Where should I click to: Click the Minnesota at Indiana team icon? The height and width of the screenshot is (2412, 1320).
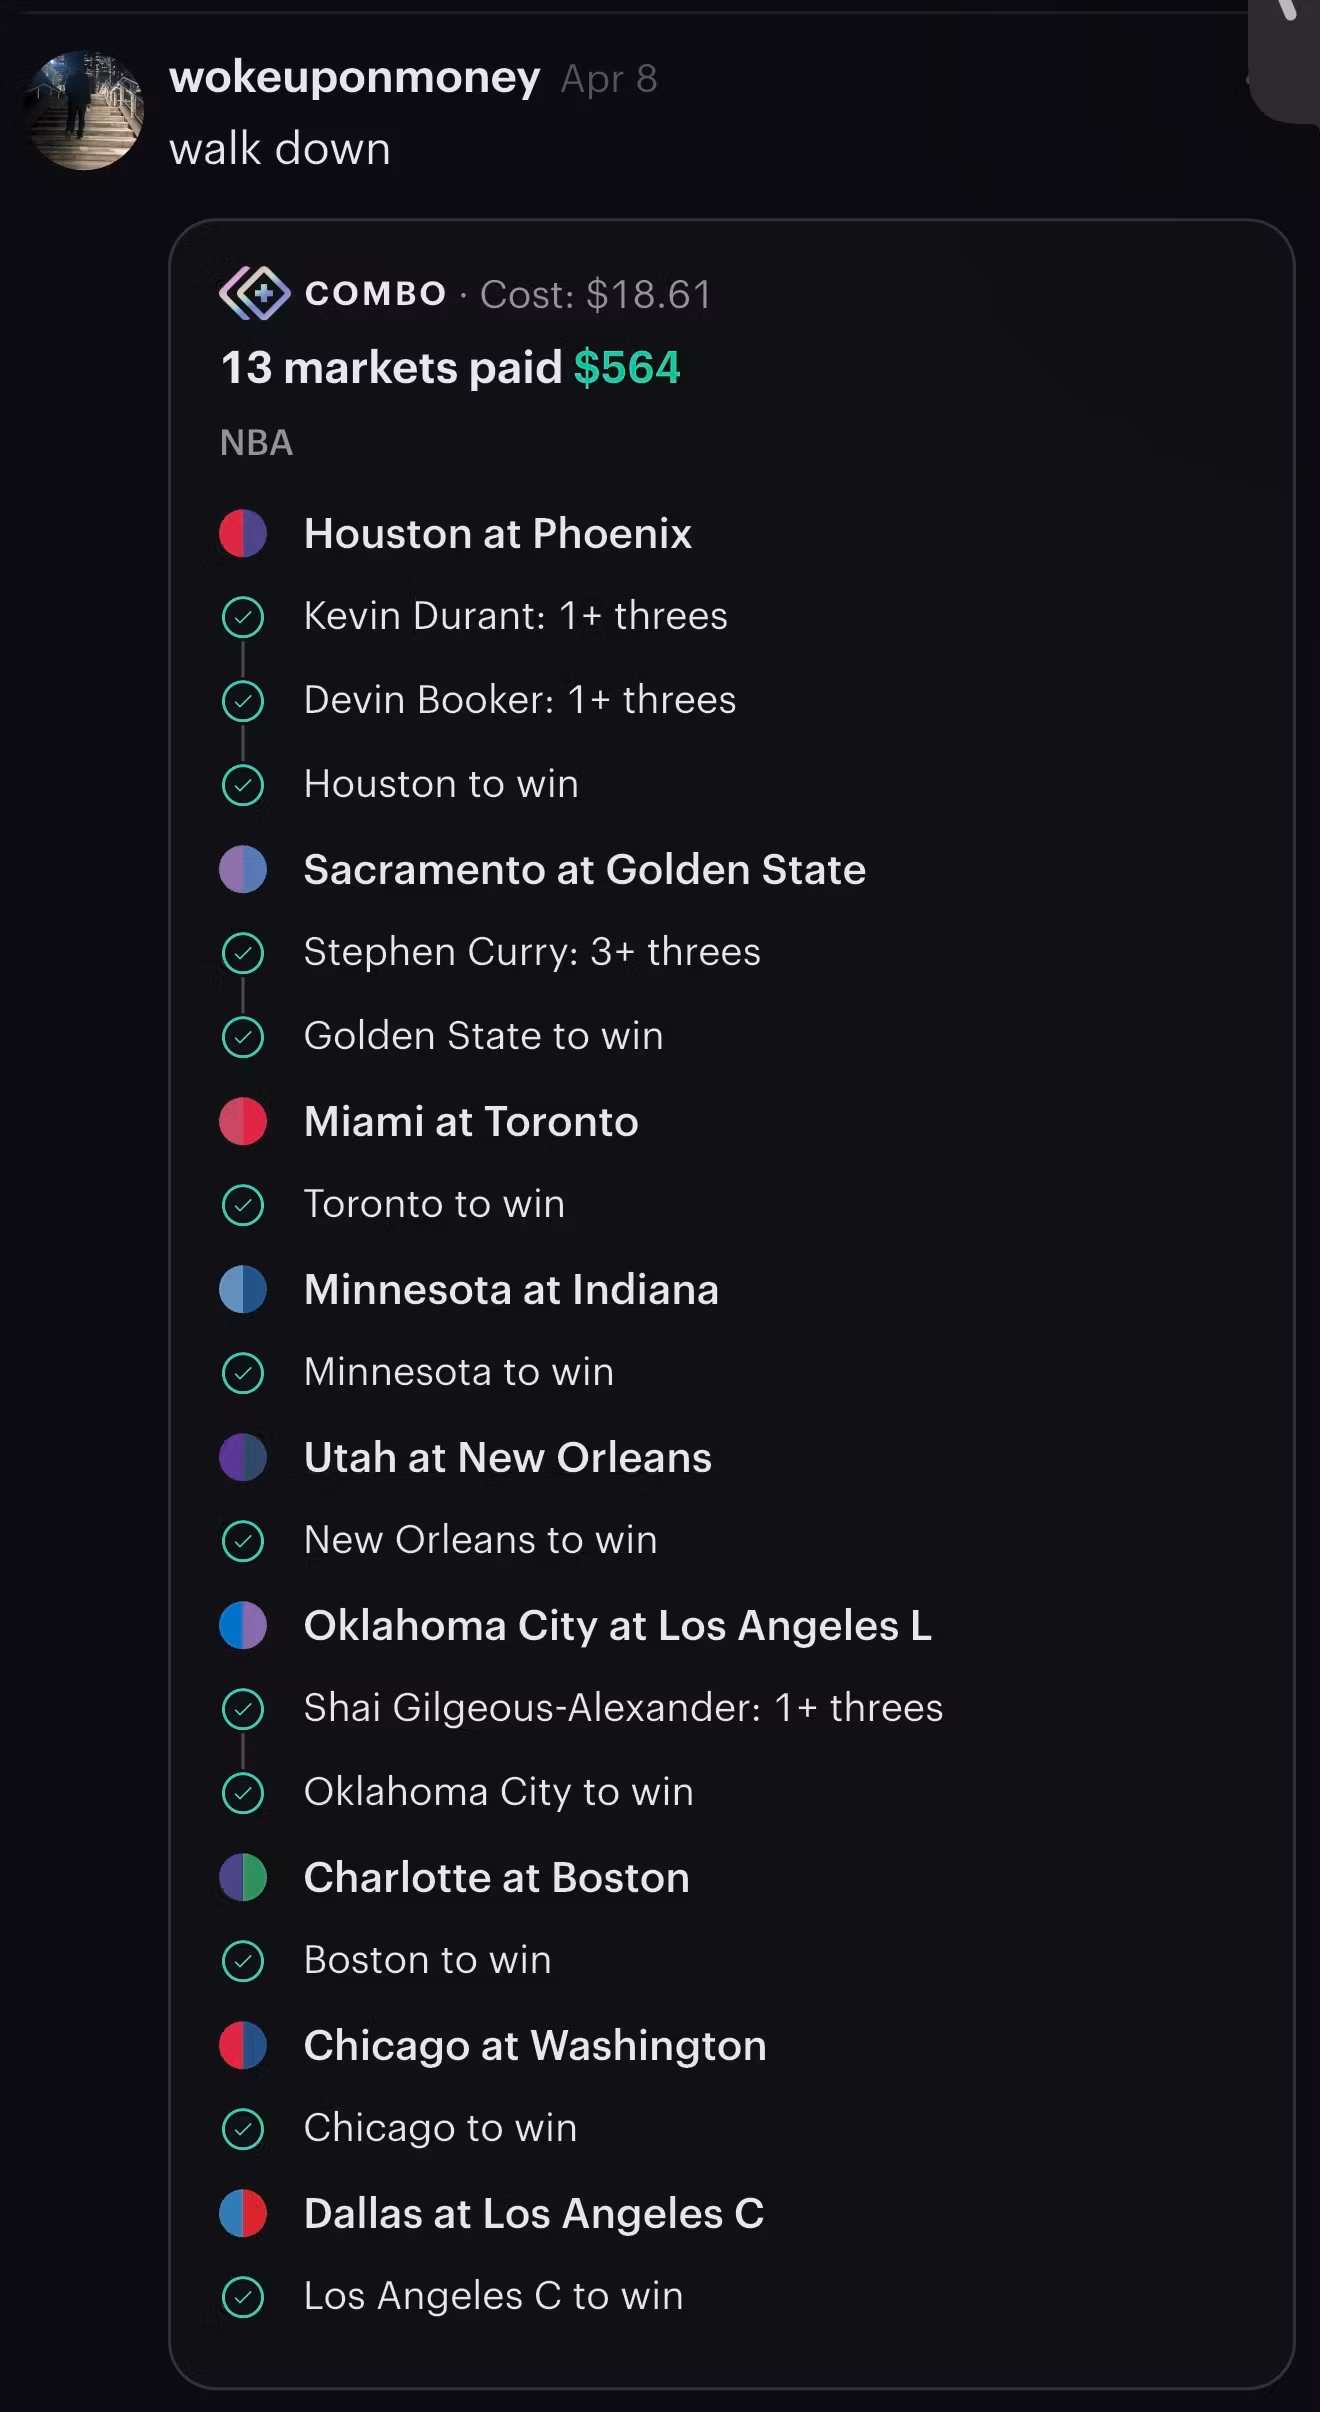(243, 1289)
